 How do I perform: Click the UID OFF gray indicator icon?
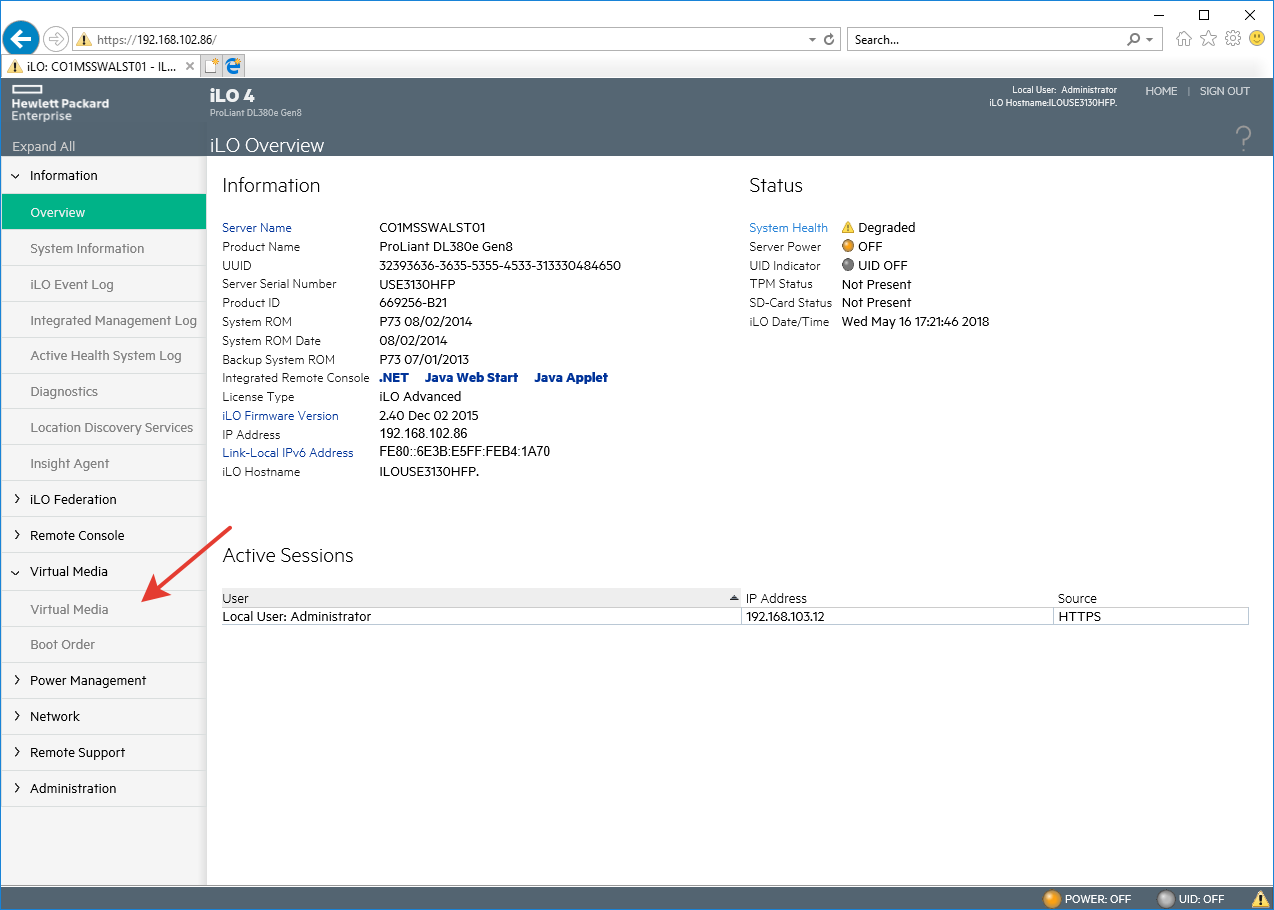point(848,266)
